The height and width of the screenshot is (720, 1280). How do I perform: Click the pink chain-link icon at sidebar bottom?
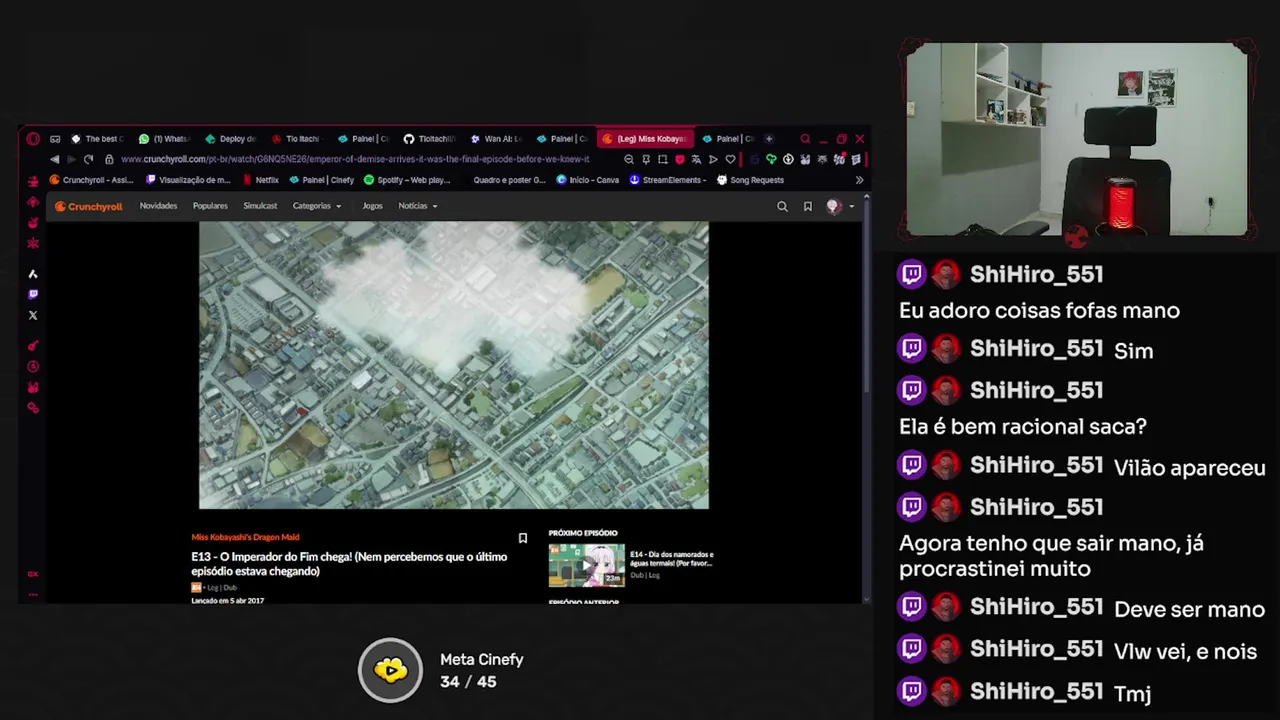coord(33,408)
